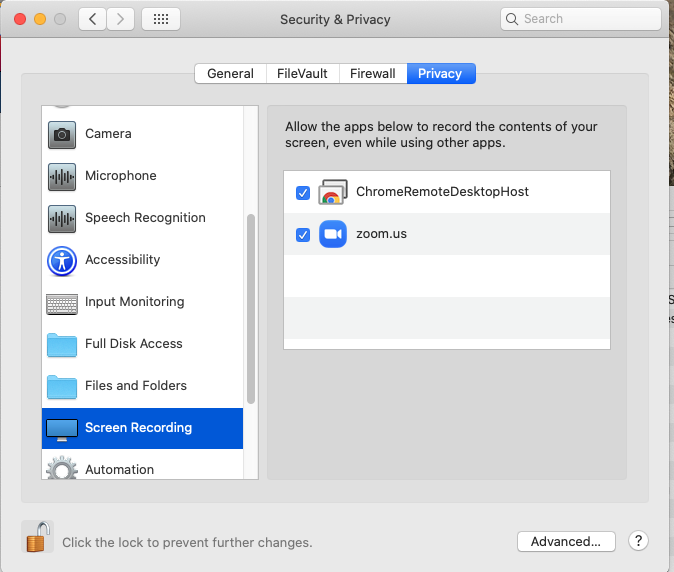The width and height of the screenshot is (674, 572).
Task: Select the Full Disk Access folder icon
Action: pos(62,344)
